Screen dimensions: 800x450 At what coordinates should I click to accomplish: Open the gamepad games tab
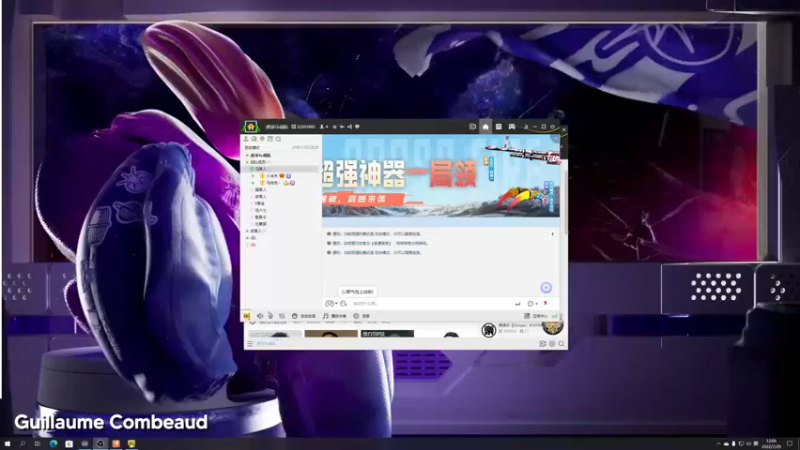coord(511,127)
